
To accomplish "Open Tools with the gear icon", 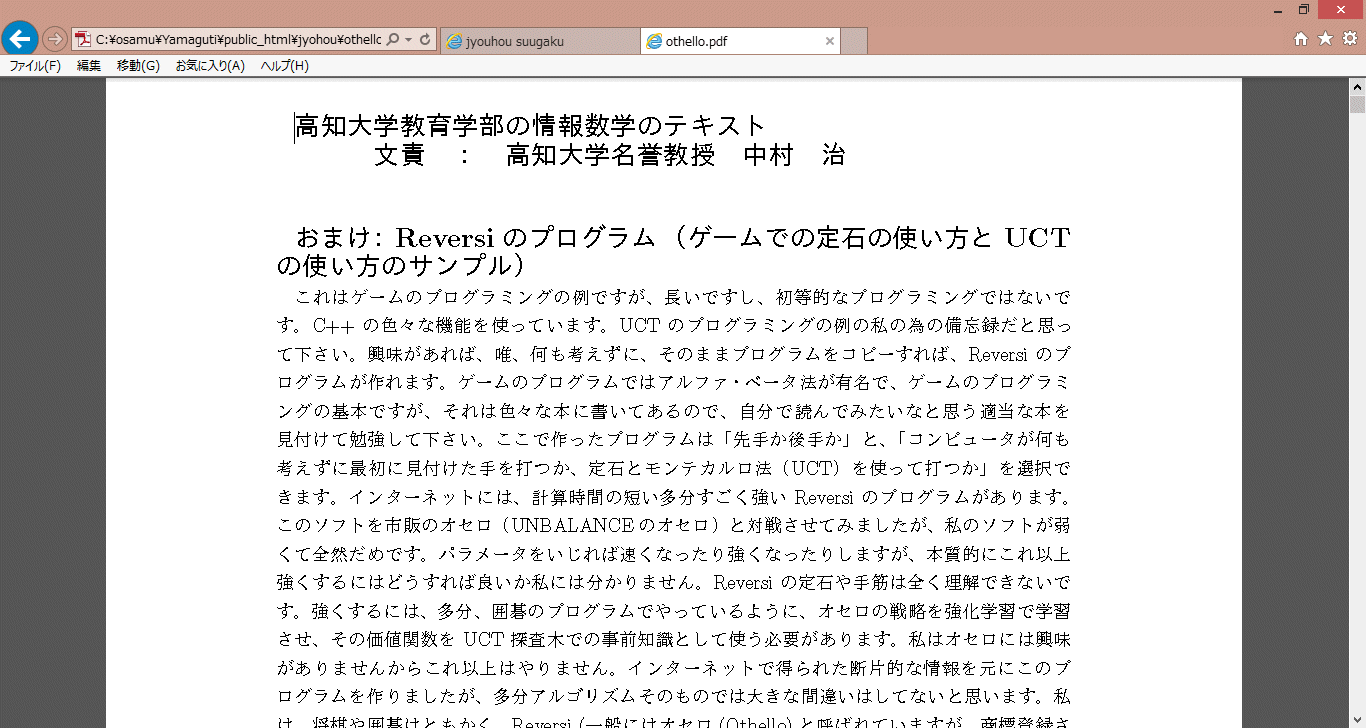I will pyautogui.click(x=1349, y=39).
